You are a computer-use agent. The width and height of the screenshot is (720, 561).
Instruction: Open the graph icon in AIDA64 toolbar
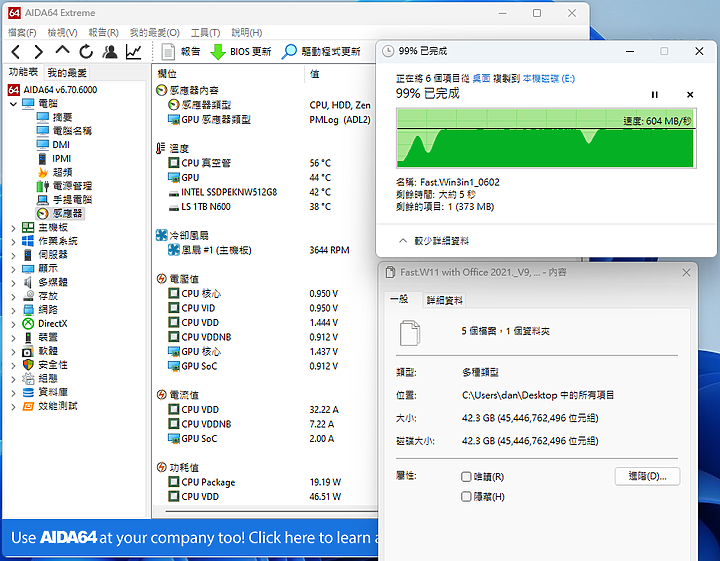tap(133, 52)
